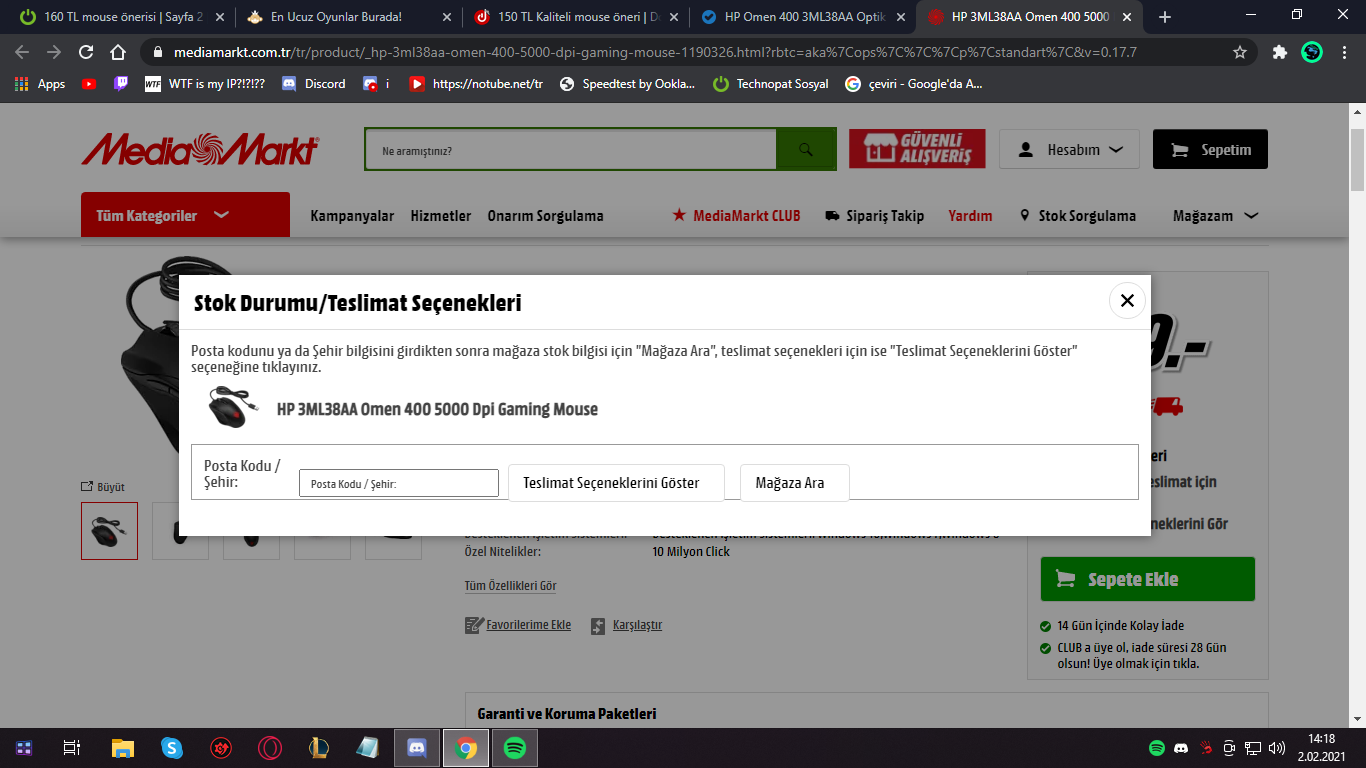Open the Speedtest by Ookla bookmark
The image size is (1366, 768).
[x=627, y=84]
